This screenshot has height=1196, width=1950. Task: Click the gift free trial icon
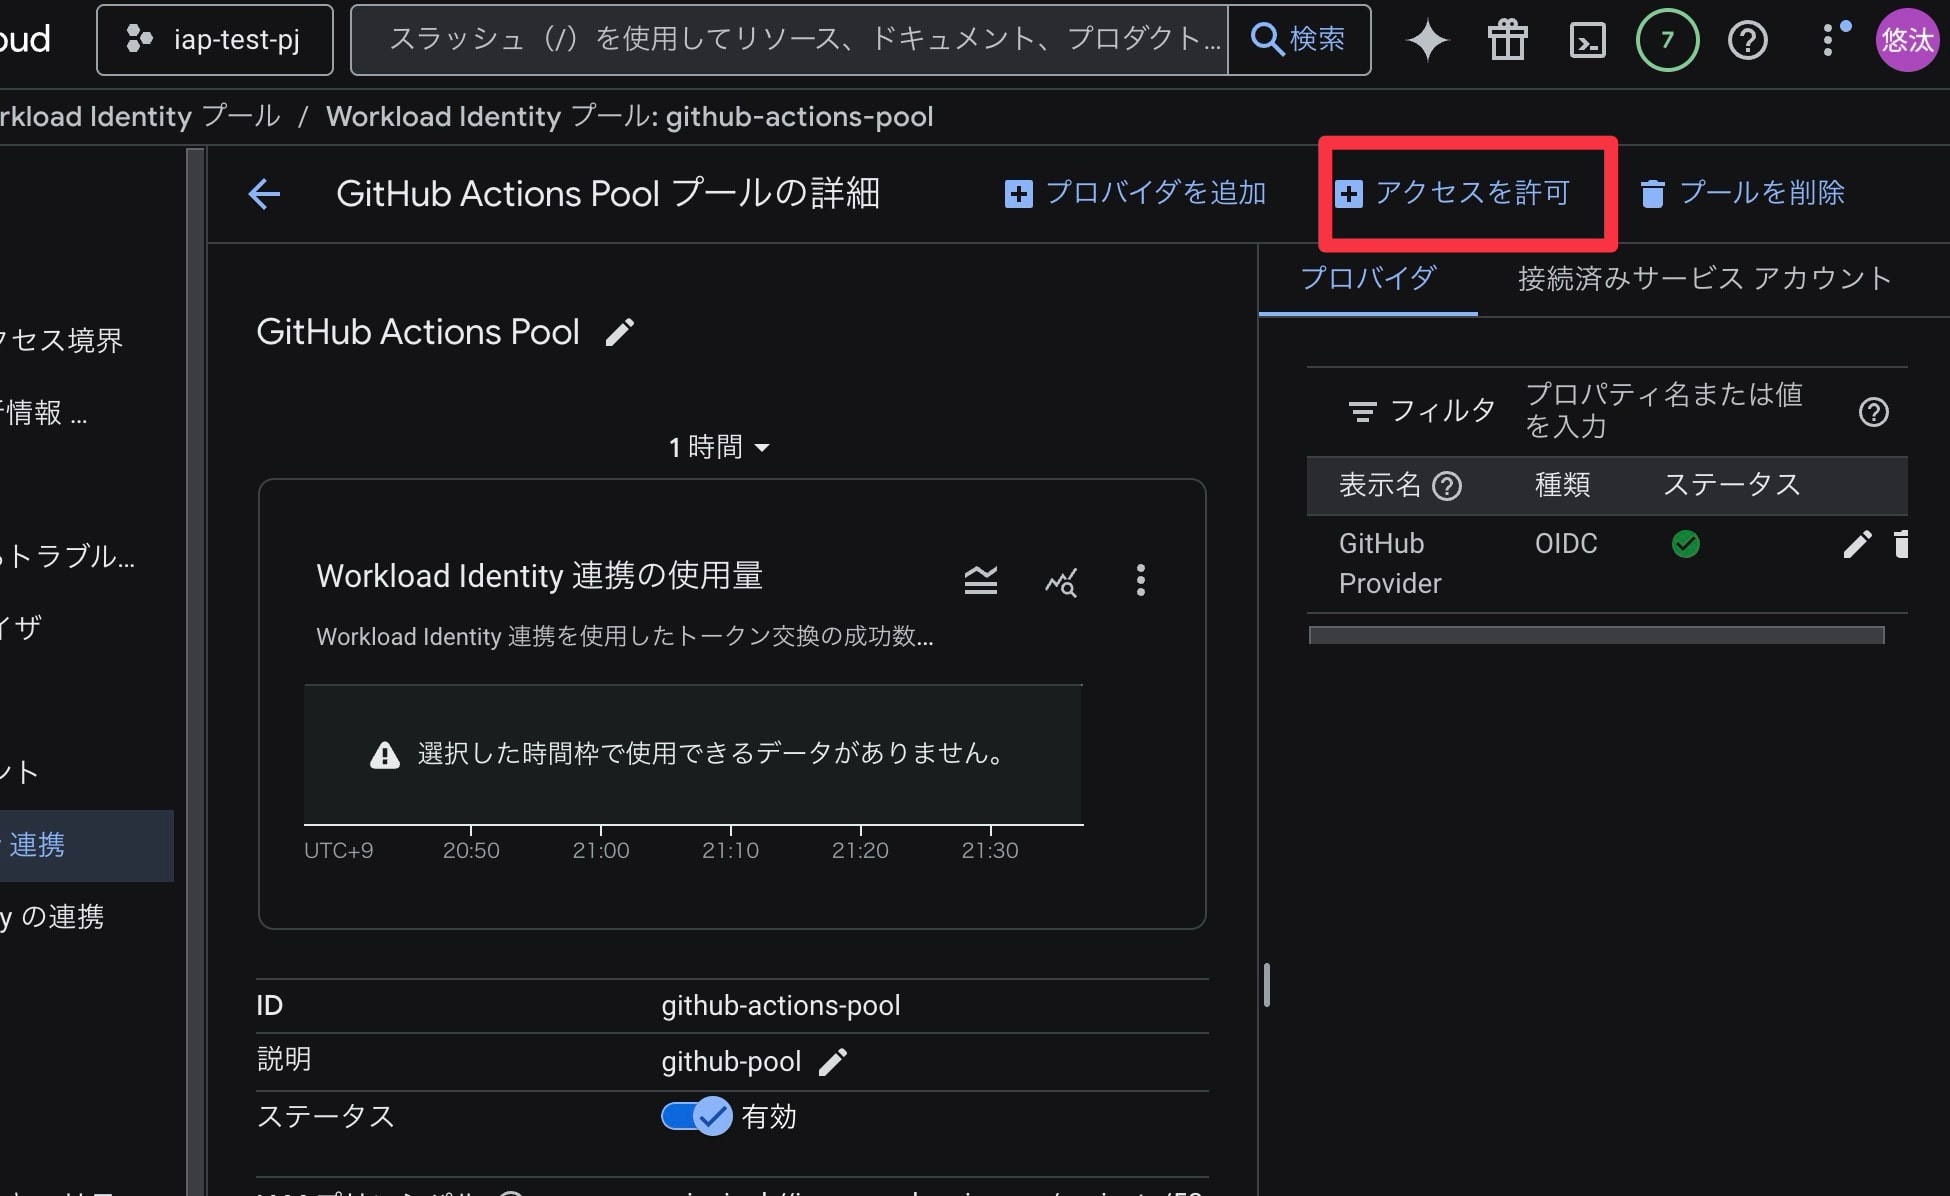[x=1507, y=41]
